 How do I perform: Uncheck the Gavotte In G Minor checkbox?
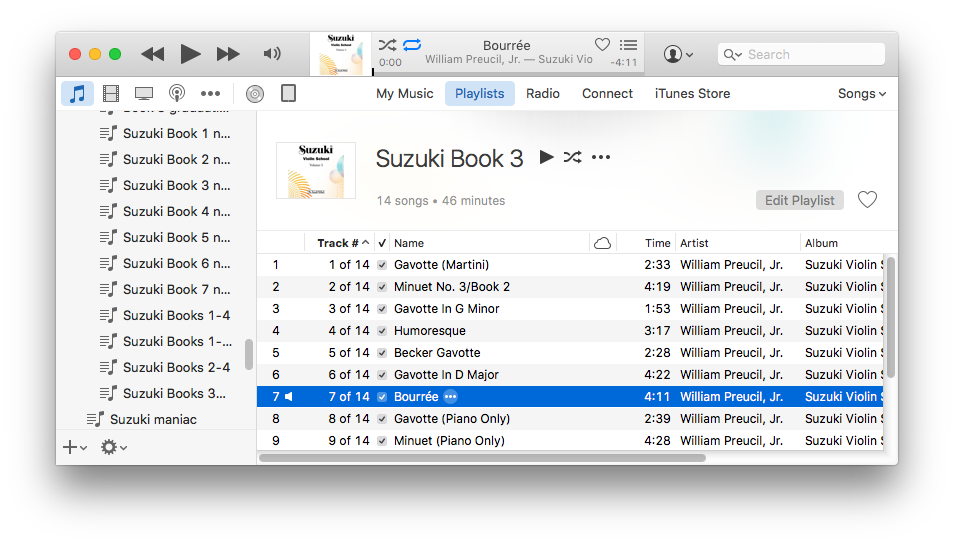(x=382, y=308)
